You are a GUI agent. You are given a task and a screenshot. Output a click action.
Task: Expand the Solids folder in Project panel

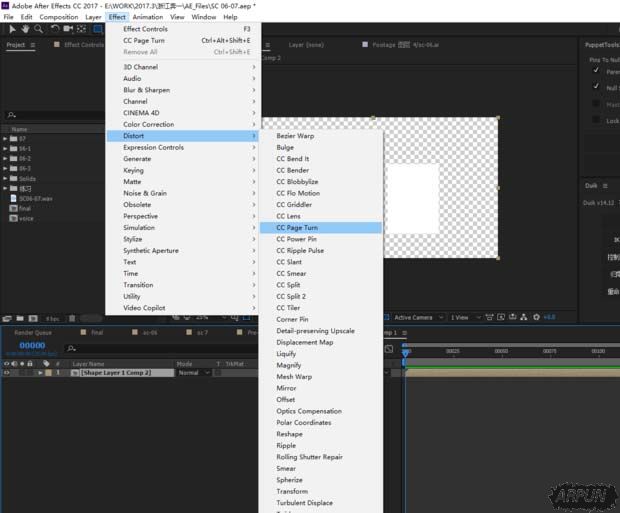pyautogui.click(x=5, y=179)
